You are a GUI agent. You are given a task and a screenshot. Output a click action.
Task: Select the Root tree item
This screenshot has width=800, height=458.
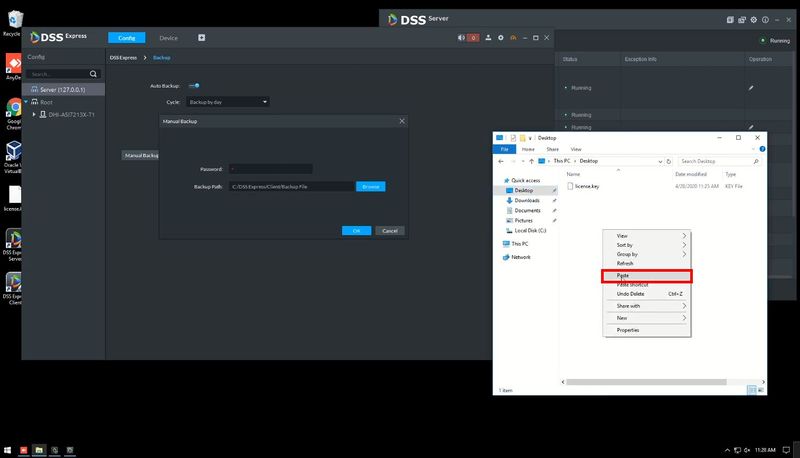click(46, 102)
